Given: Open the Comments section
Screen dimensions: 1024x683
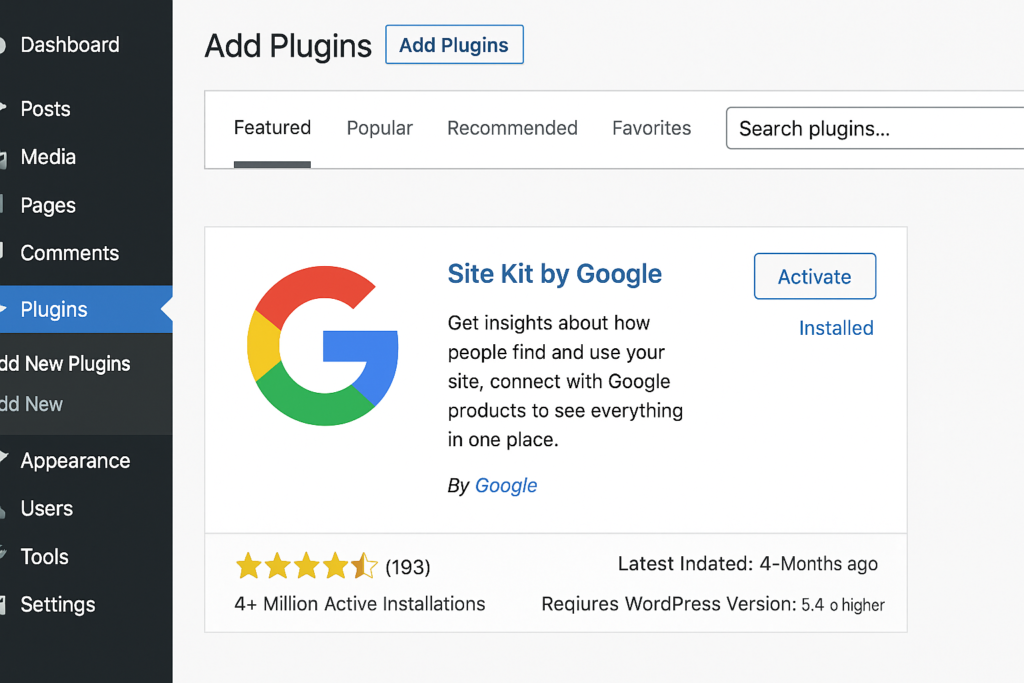Looking at the screenshot, I should [69, 253].
